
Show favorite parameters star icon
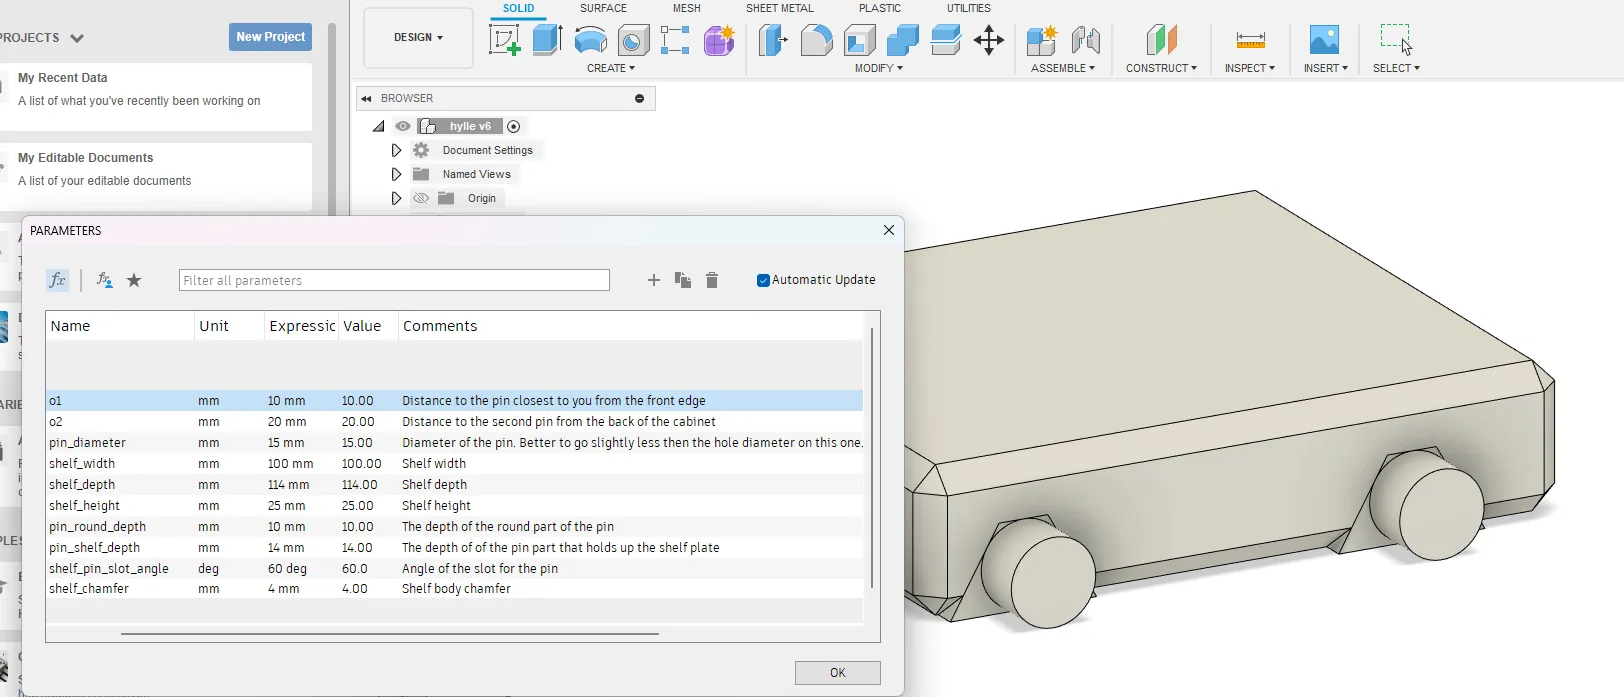click(134, 281)
